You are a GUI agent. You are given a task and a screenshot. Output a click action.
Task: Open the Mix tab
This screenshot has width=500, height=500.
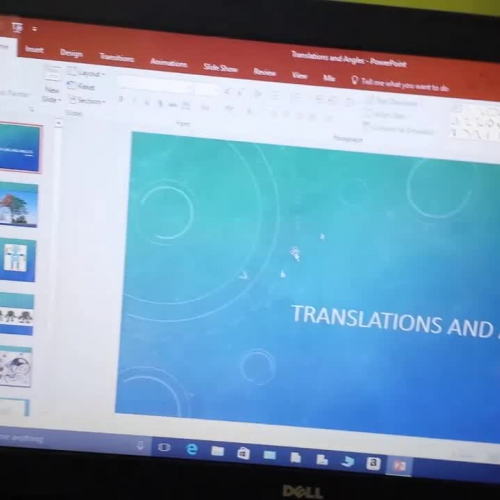pos(329,78)
